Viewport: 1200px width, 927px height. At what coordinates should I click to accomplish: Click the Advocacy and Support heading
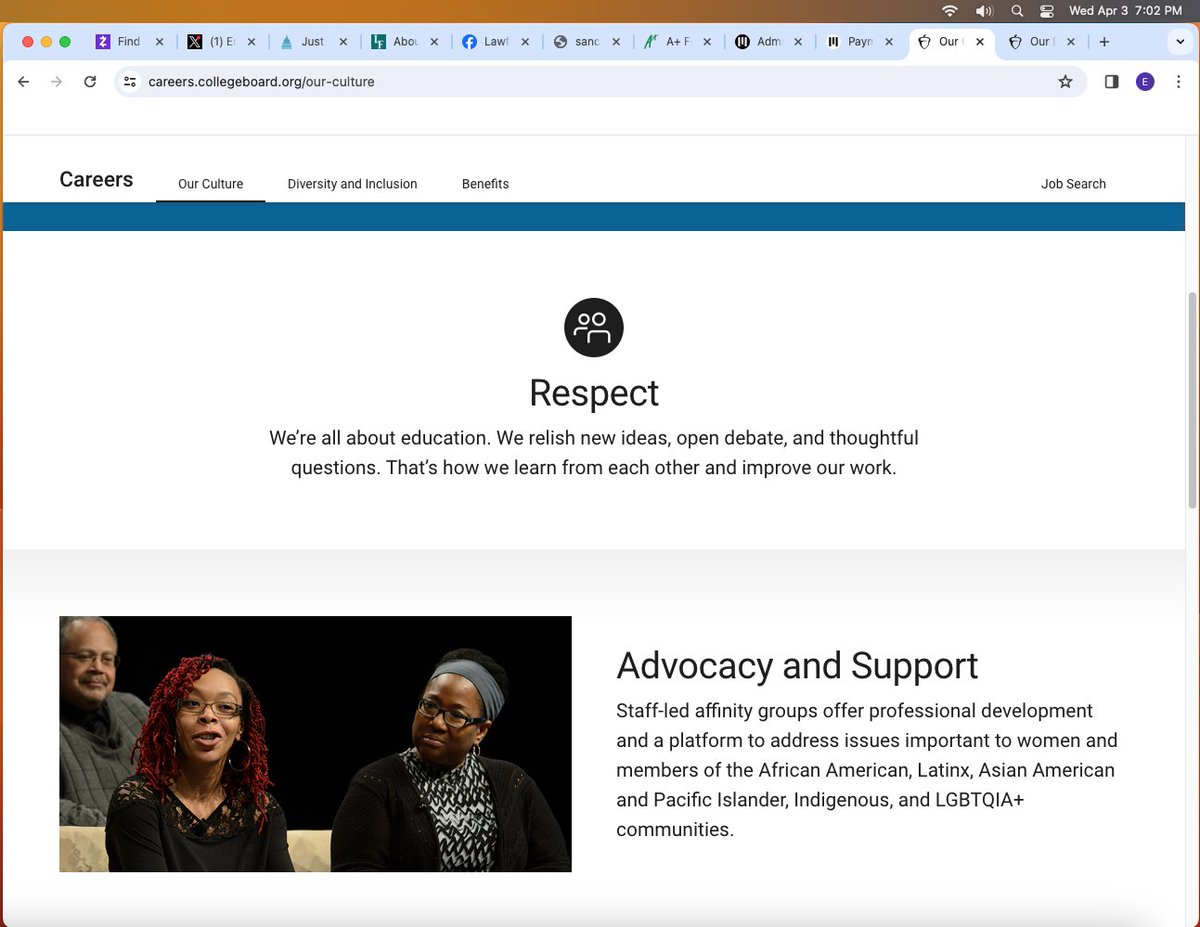coord(797,666)
